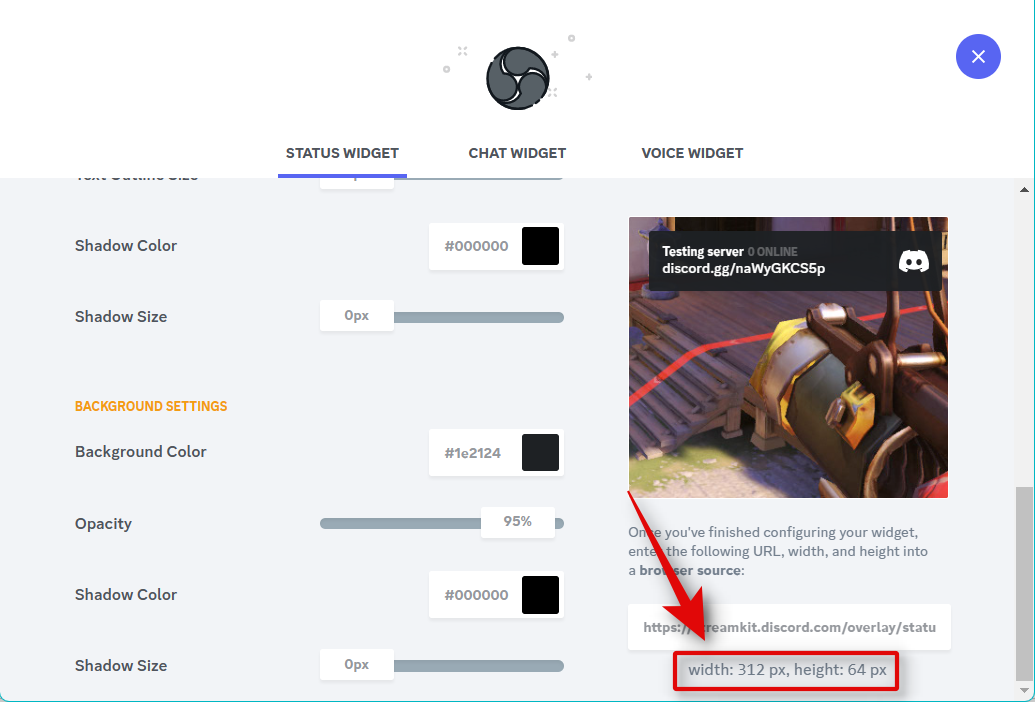Open the Voice Widget tab
The height and width of the screenshot is (702, 1035).
point(692,153)
